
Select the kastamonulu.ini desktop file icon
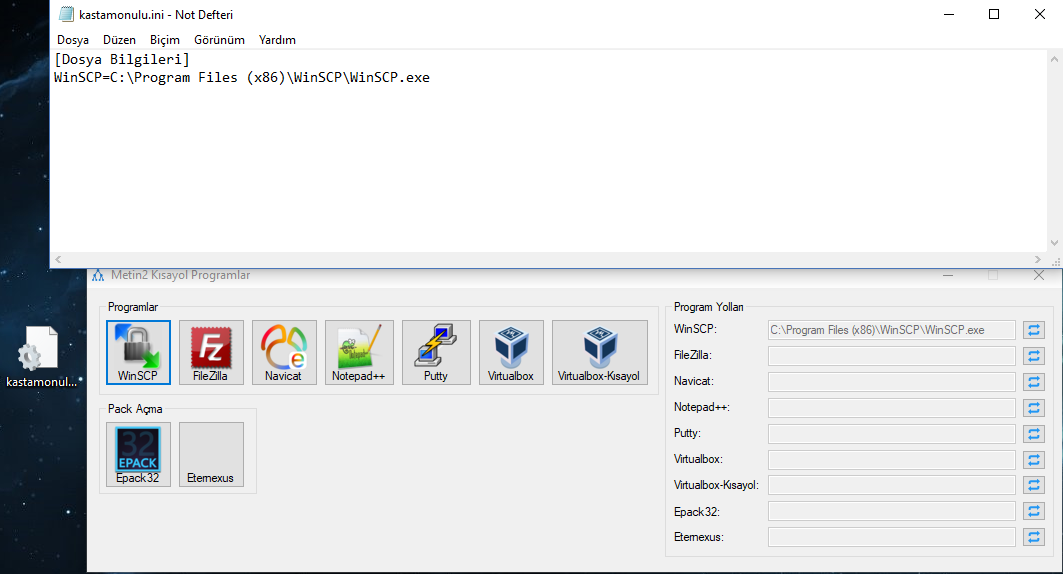pyautogui.click(x=41, y=358)
